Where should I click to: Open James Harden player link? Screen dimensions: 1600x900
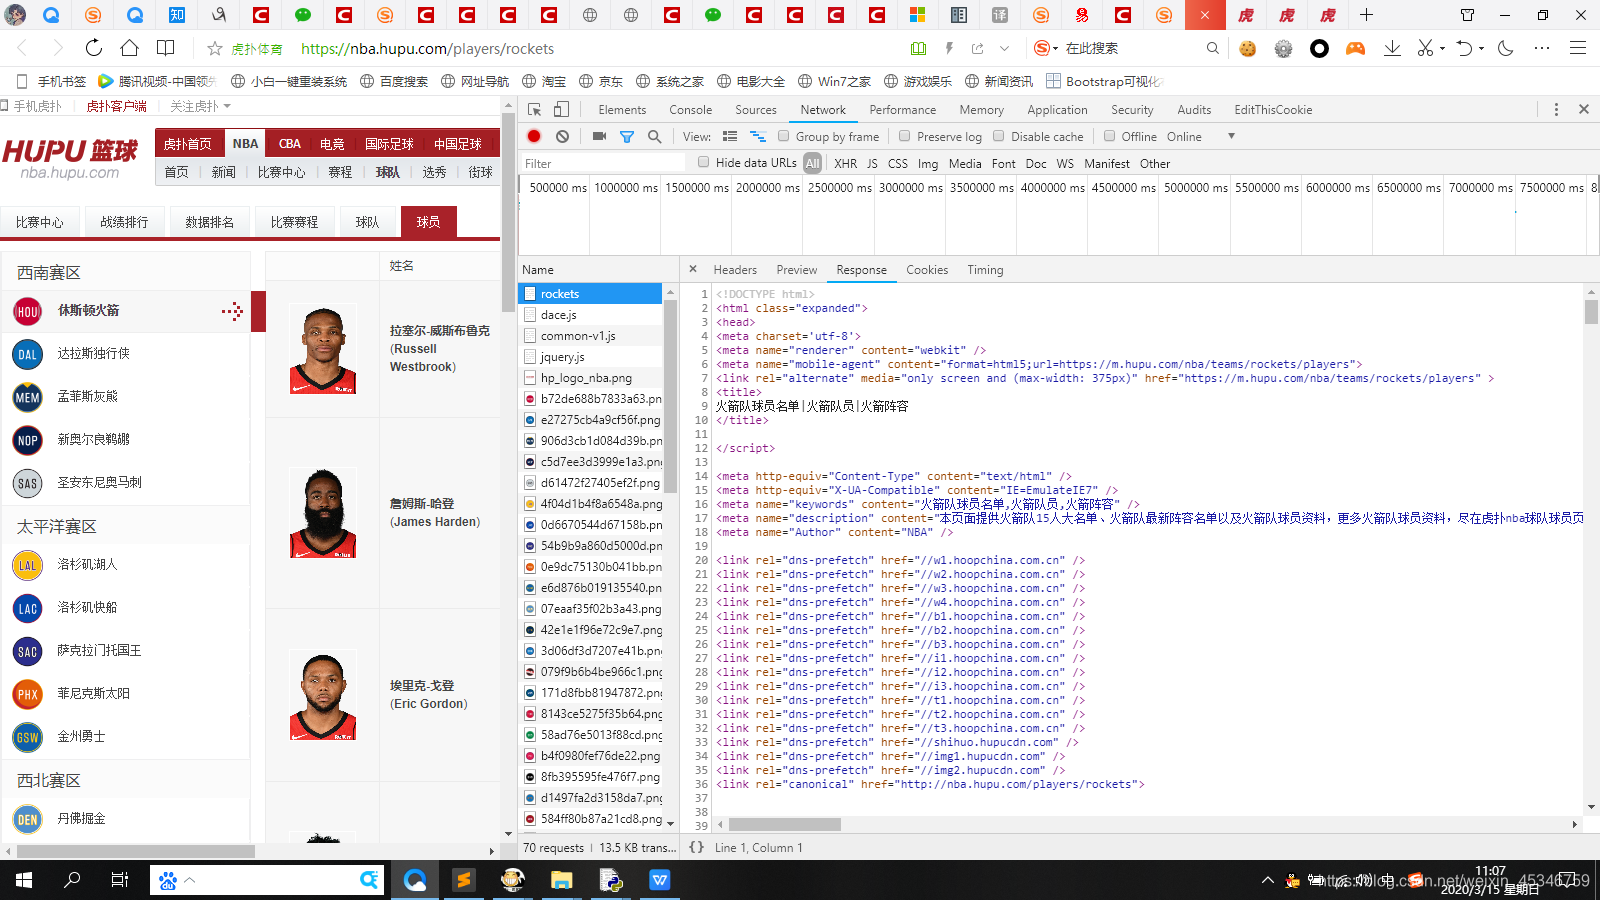coord(435,513)
